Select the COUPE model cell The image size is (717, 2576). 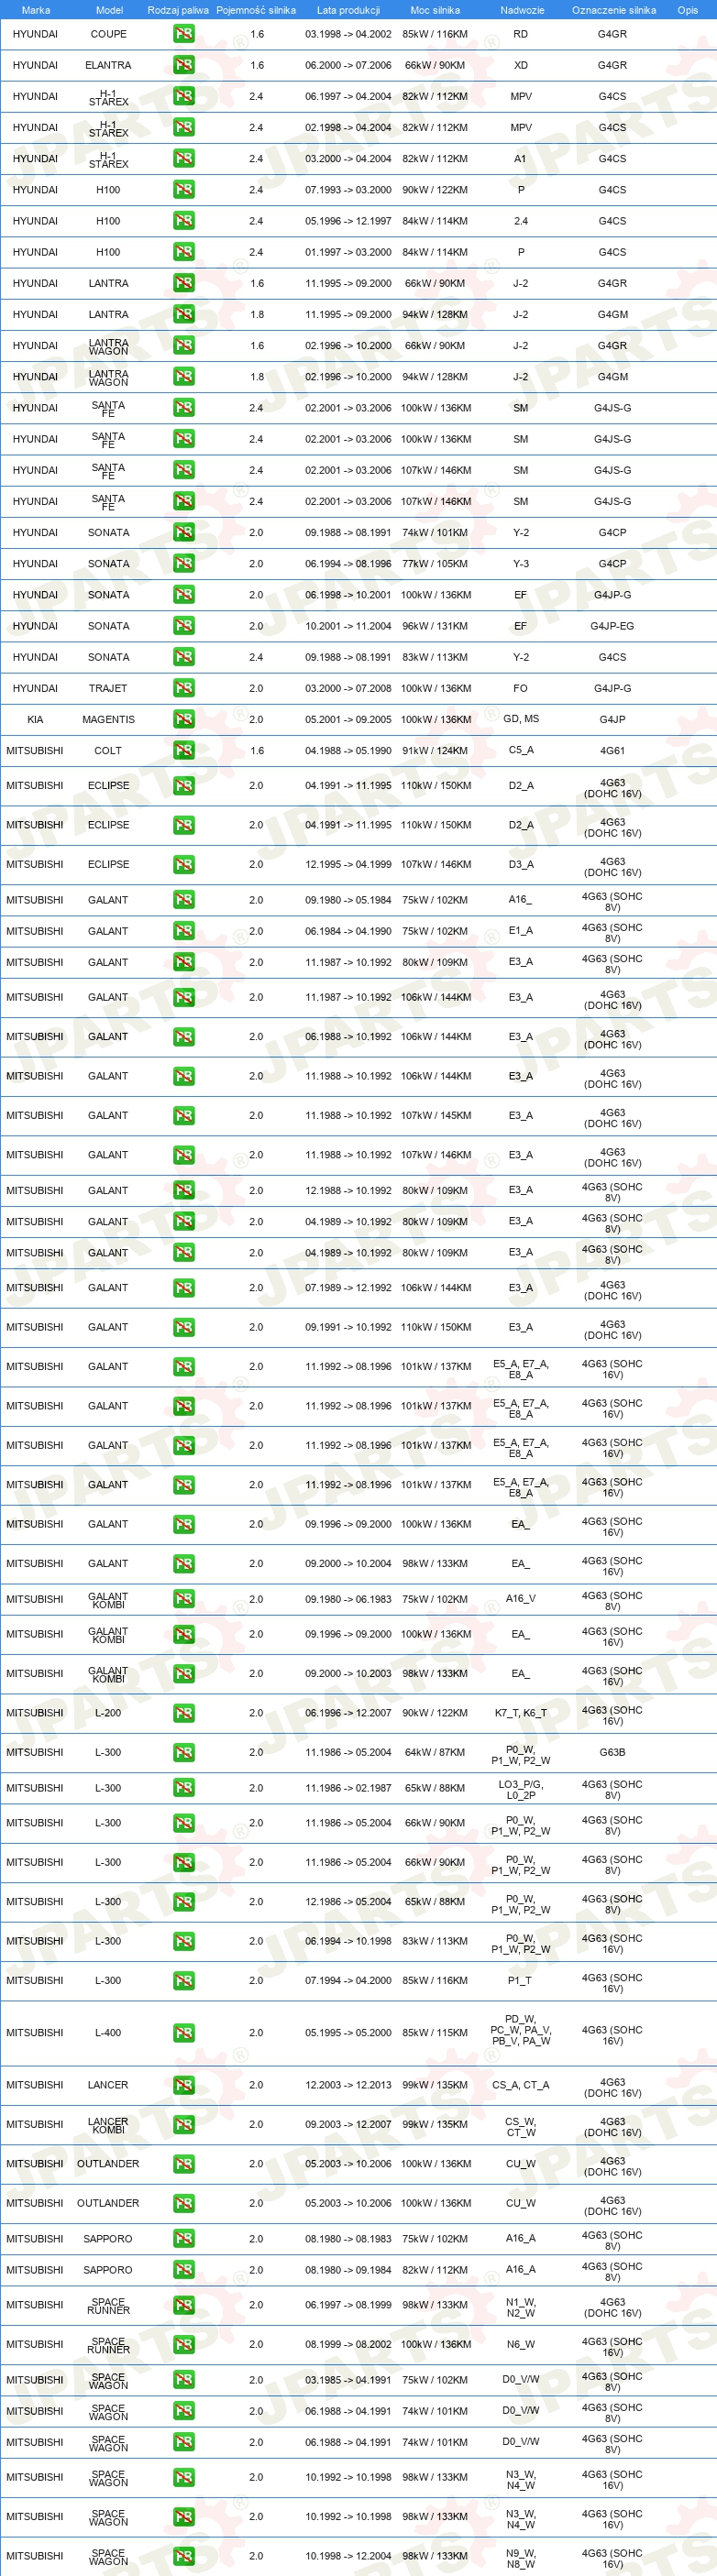point(109,34)
